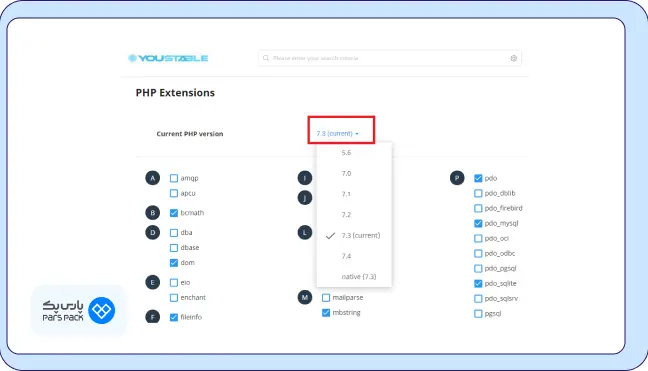Screen dimensions: 648x371
Task: Enable the eio extension checkbox
Action: click(174, 283)
